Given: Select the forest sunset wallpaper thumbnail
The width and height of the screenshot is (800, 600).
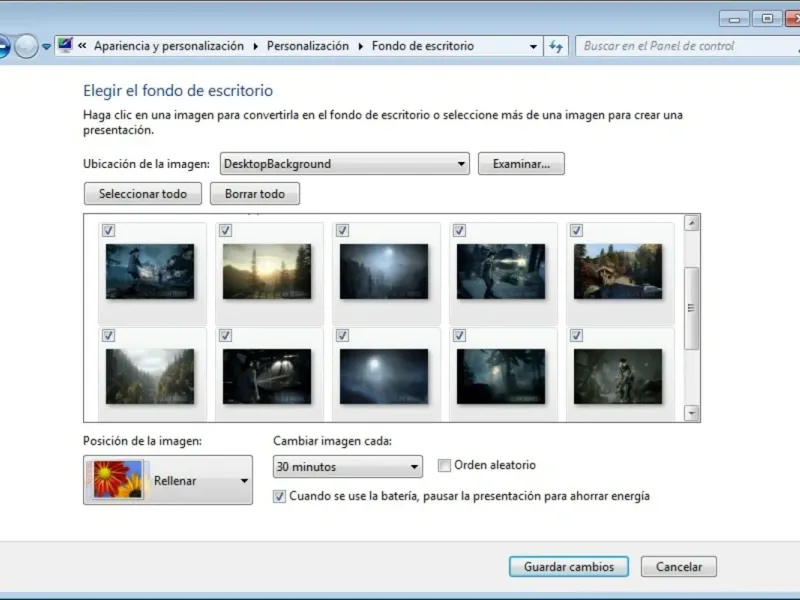Looking at the screenshot, I should pos(267,271).
